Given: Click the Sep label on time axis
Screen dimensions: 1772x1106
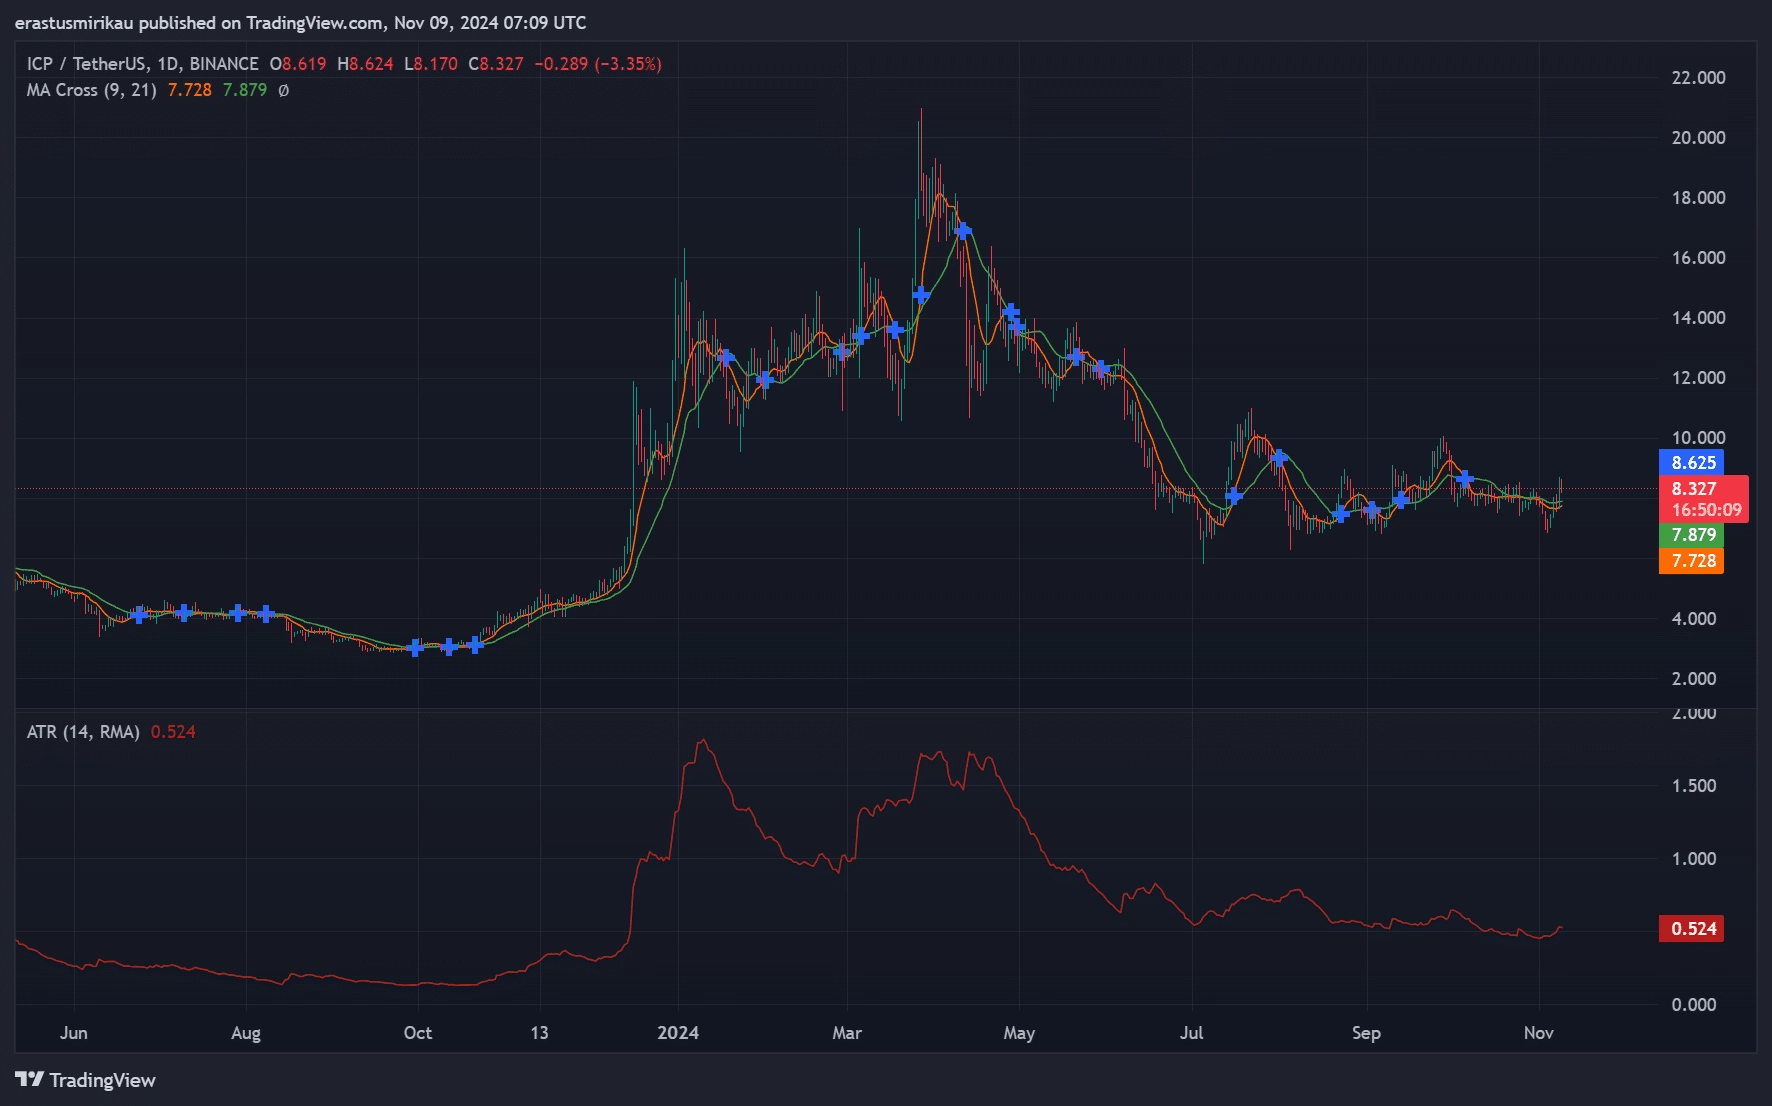Looking at the screenshot, I should coord(1366,1033).
